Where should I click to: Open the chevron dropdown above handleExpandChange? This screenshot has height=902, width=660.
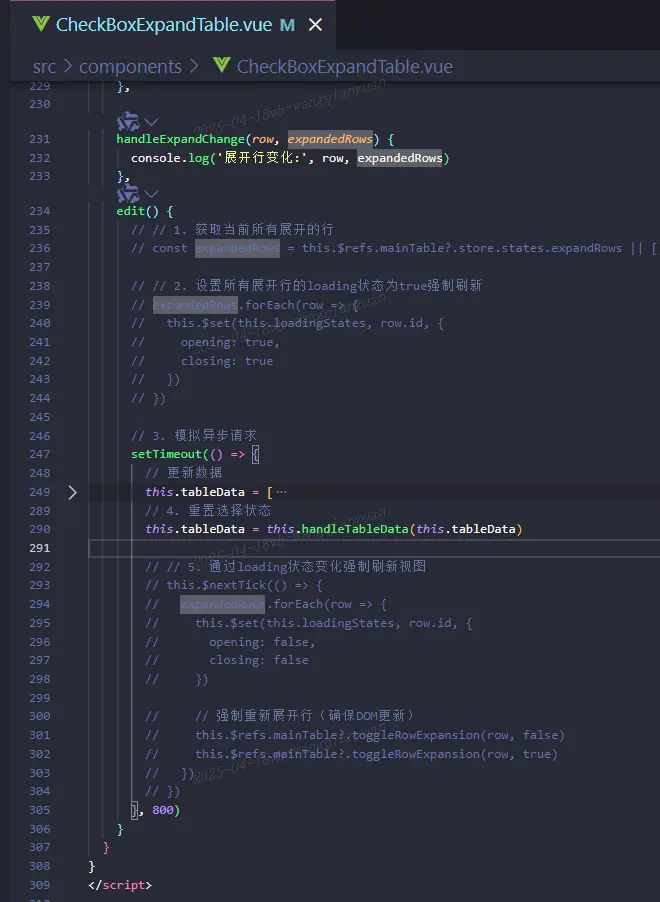(x=151, y=122)
